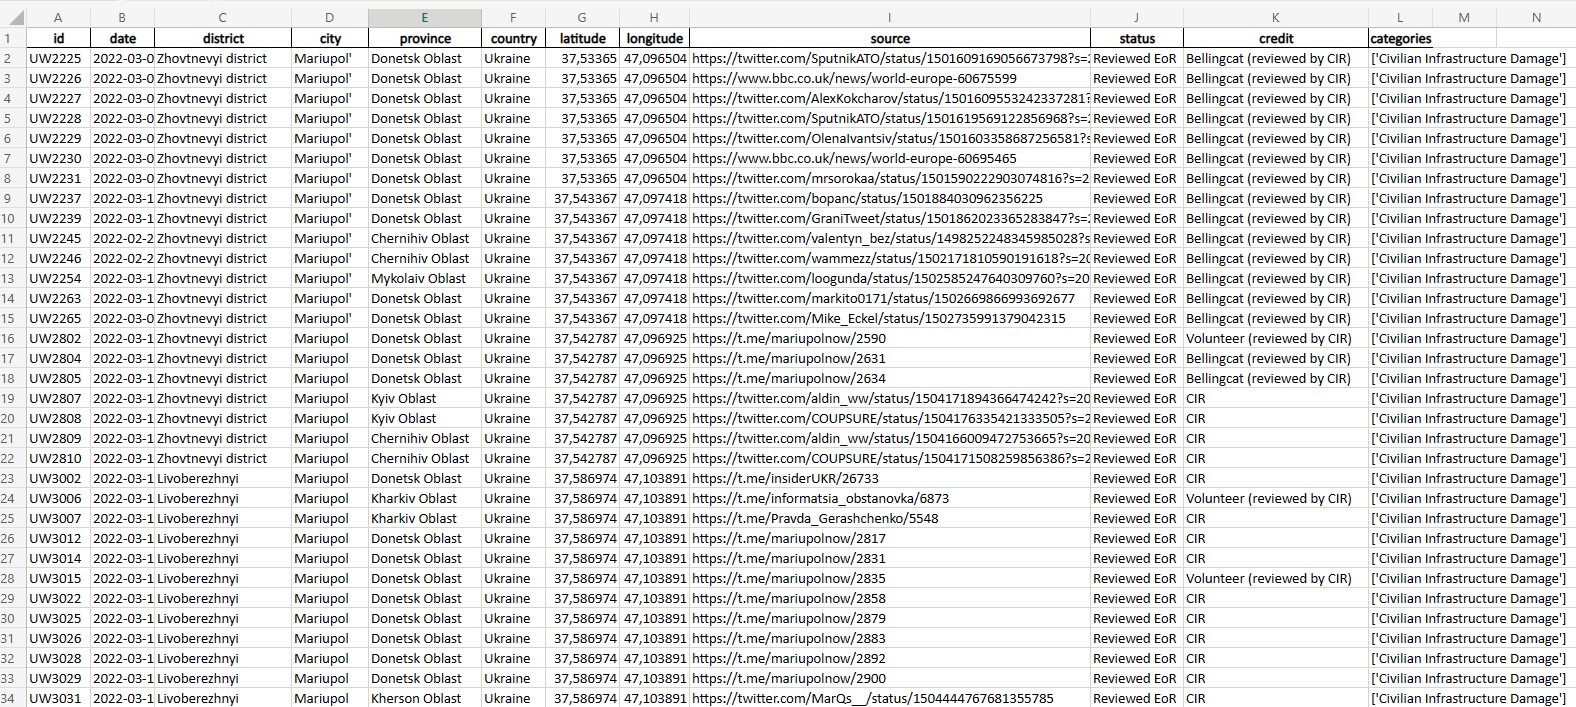Click the twitter.com/markito0171 source cell
The height and width of the screenshot is (707, 1576).
point(890,298)
